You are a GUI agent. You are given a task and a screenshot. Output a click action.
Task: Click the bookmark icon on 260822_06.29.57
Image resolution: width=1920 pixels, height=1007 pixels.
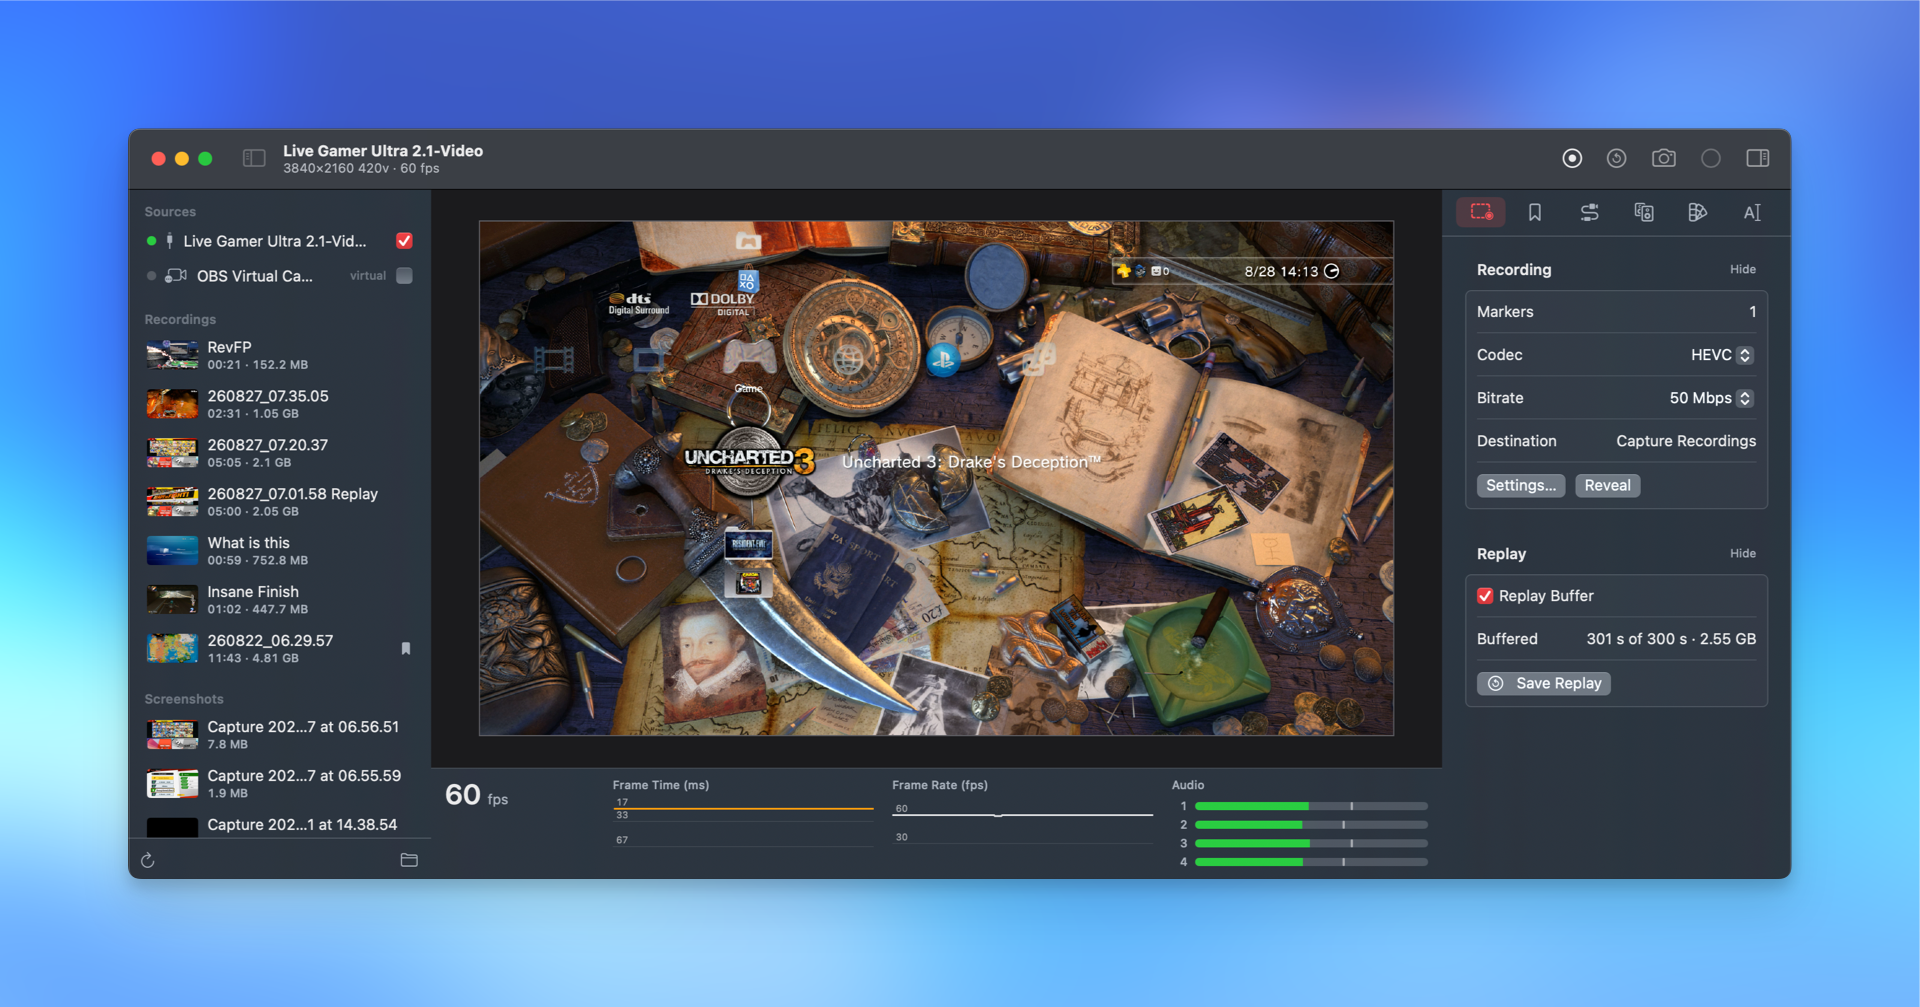406,649
